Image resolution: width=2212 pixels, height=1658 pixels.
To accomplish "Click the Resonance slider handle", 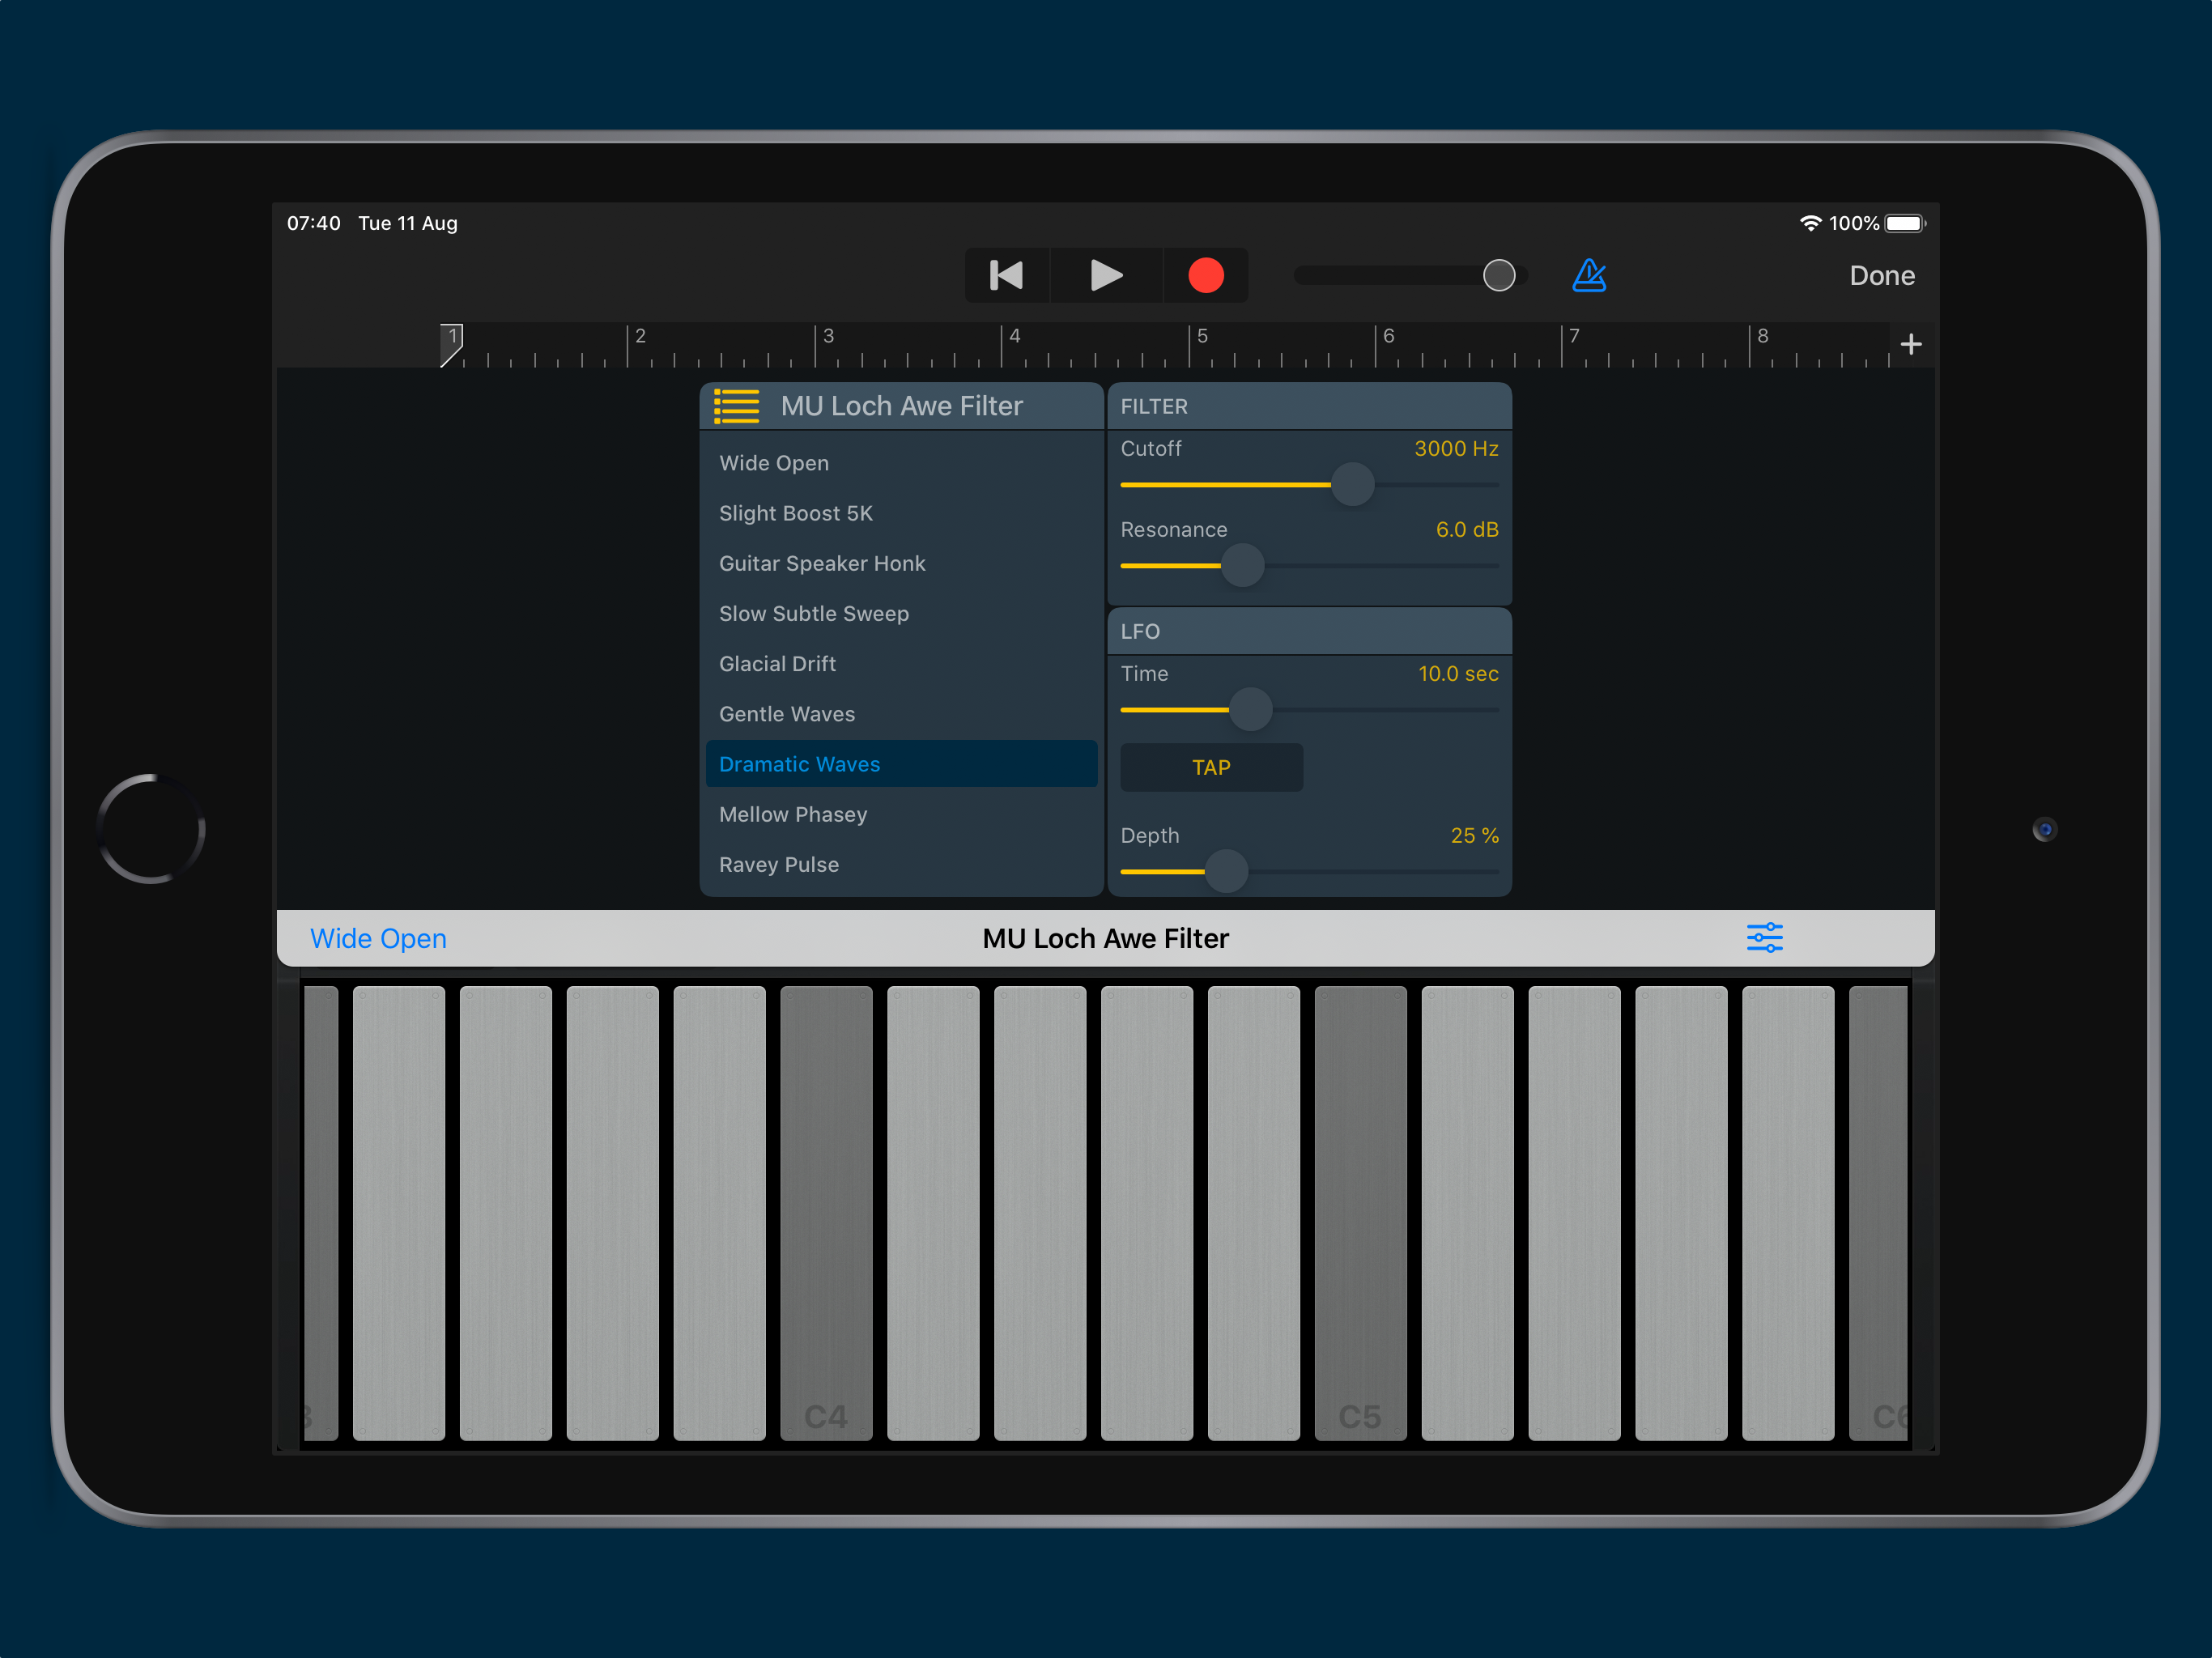I will pyautogui.click(x=1242, y=566).
